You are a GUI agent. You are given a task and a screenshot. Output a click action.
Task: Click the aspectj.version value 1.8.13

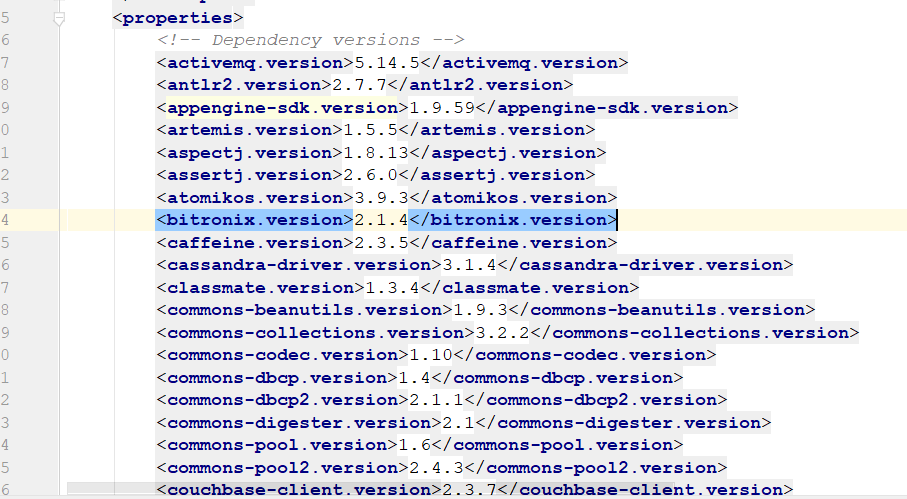tap(376, 153)
